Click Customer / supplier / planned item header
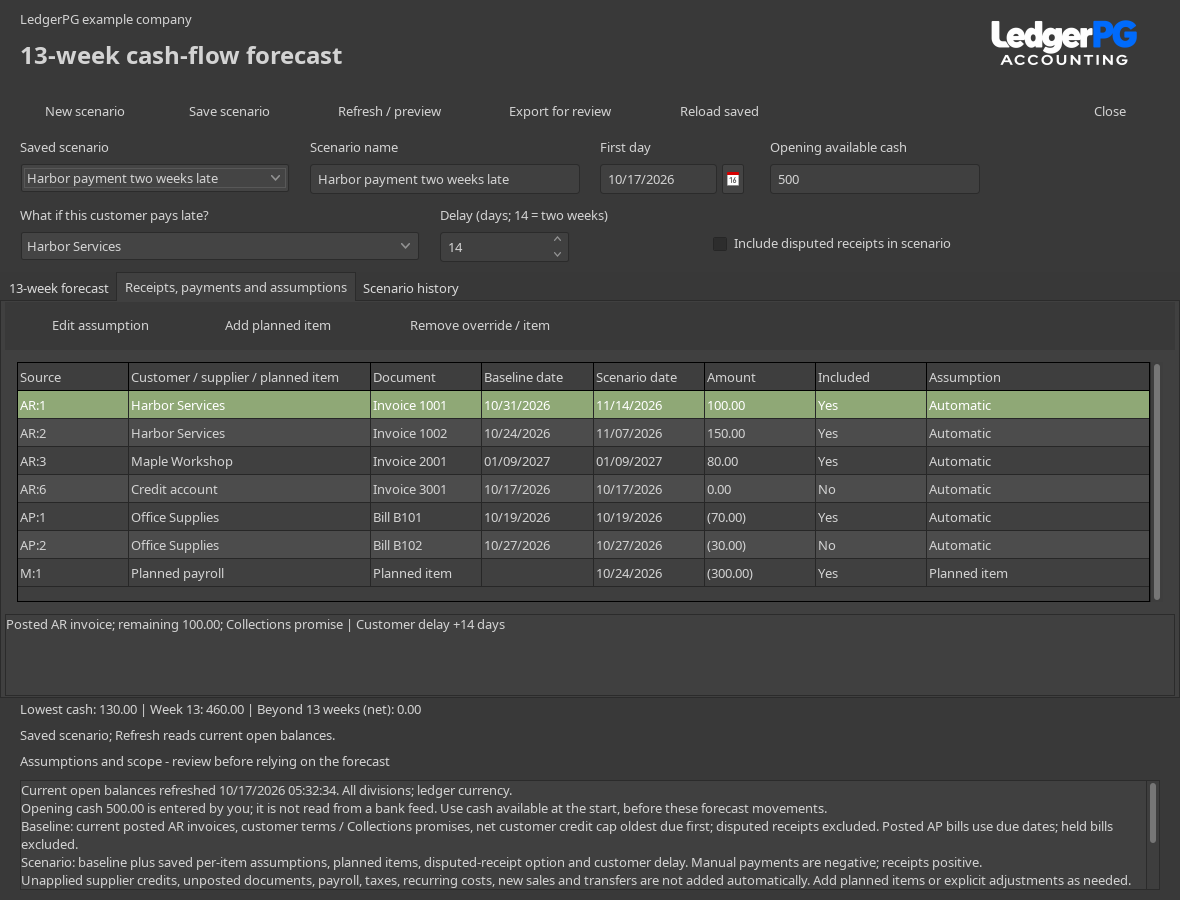1180x900 pixels. click(x=249, y=377)
